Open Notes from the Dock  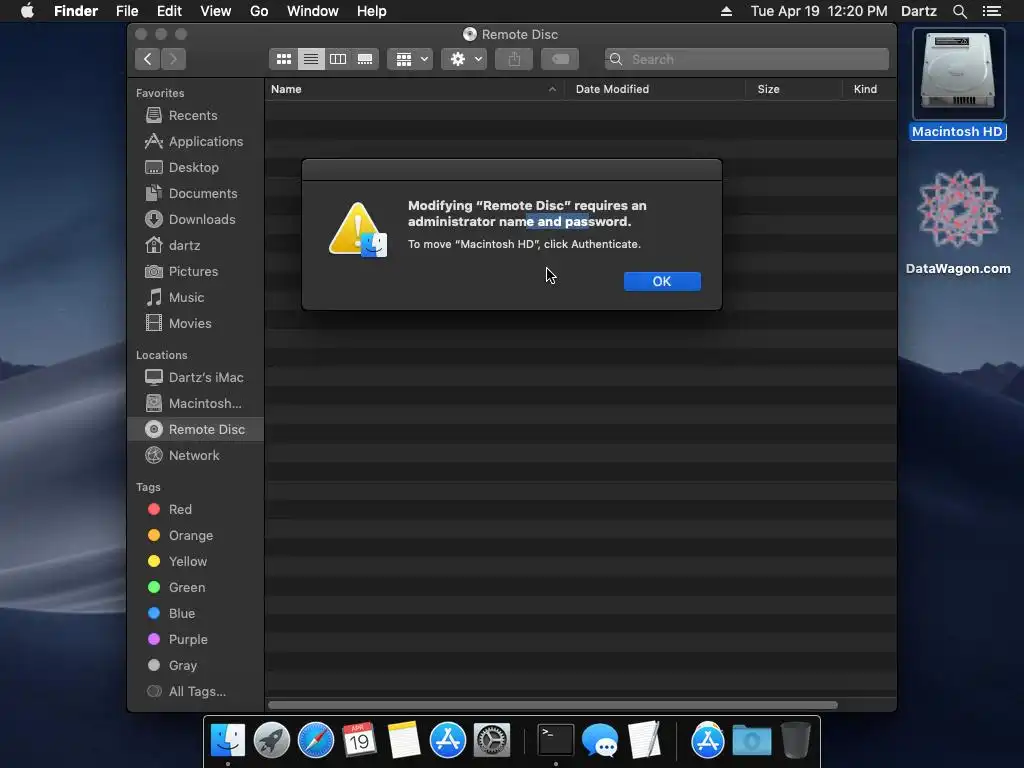pos(404,741)
